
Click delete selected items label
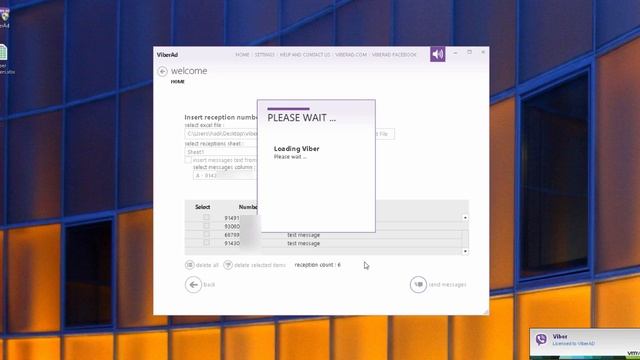(260, 265)
